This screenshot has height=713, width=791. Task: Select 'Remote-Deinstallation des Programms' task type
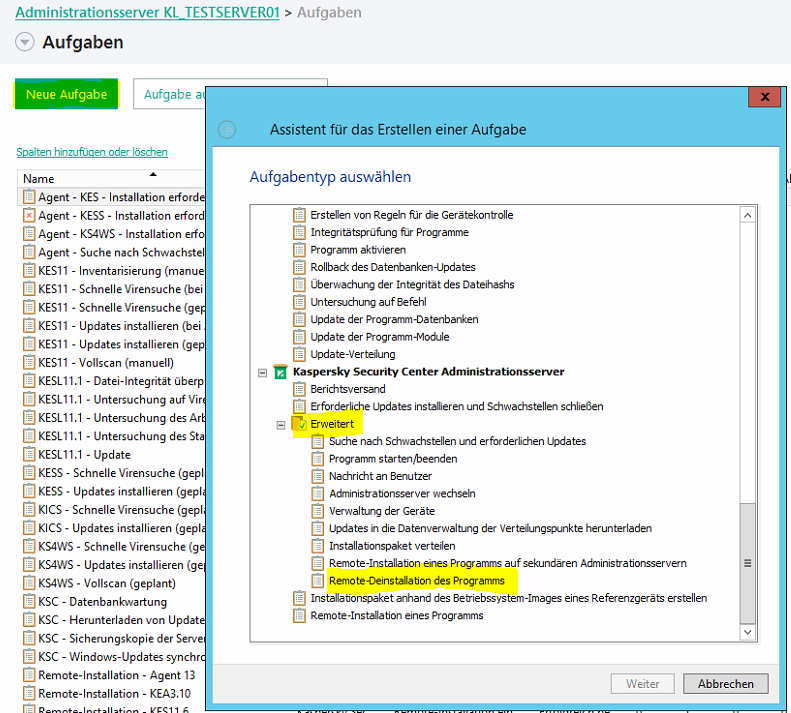coord(416,581)
